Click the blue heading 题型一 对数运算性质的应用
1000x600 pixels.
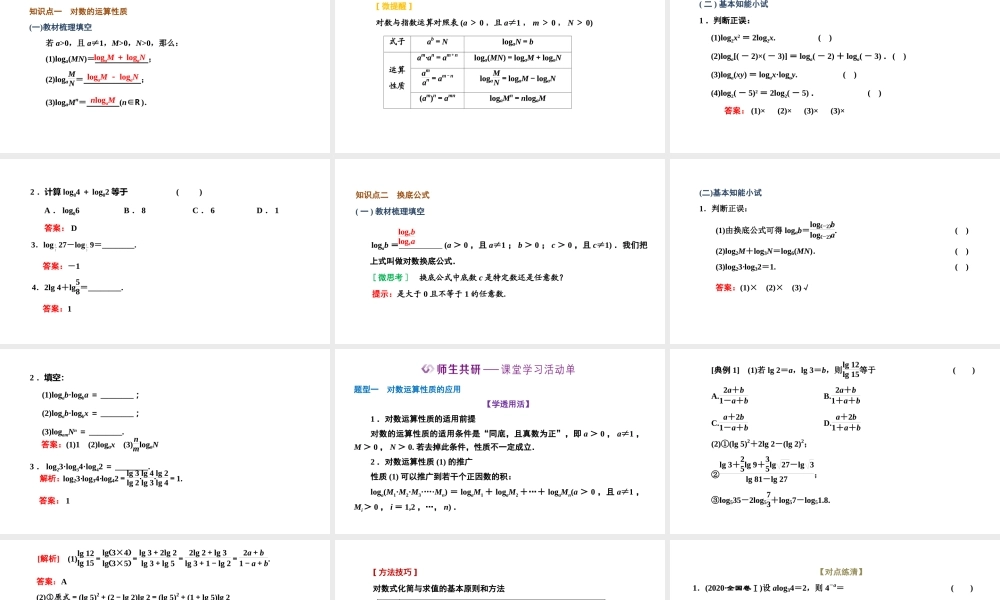pyautogui.click(x=407, y=390)
